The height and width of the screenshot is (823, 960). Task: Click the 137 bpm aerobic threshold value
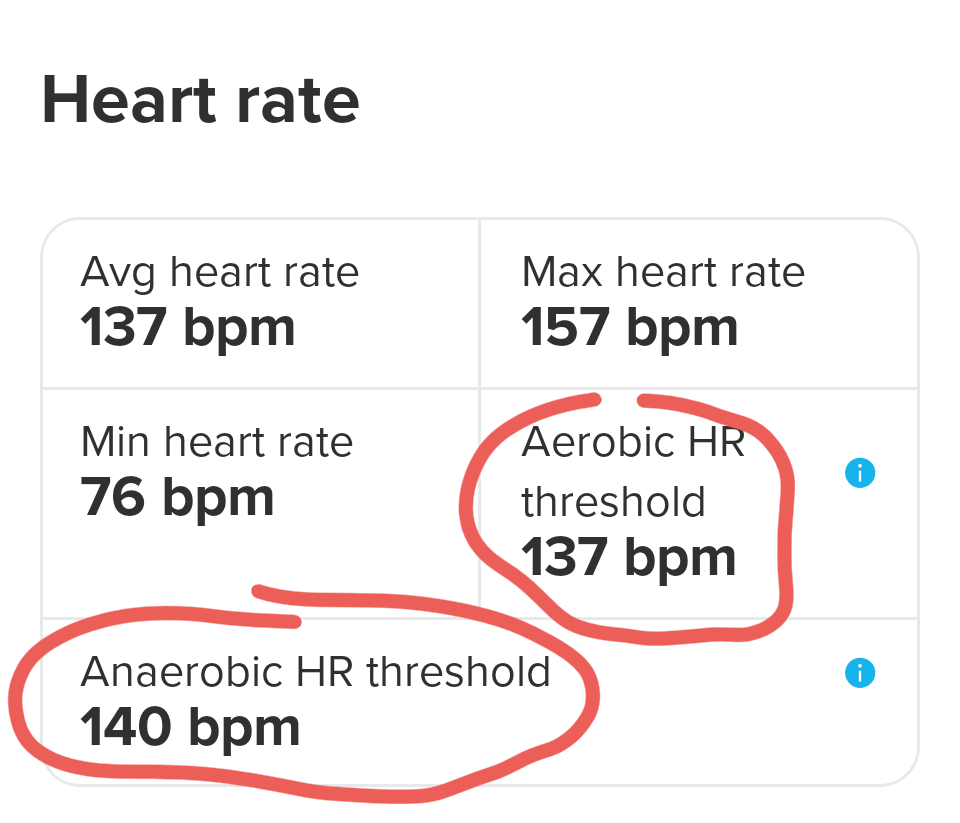point(629,557)
